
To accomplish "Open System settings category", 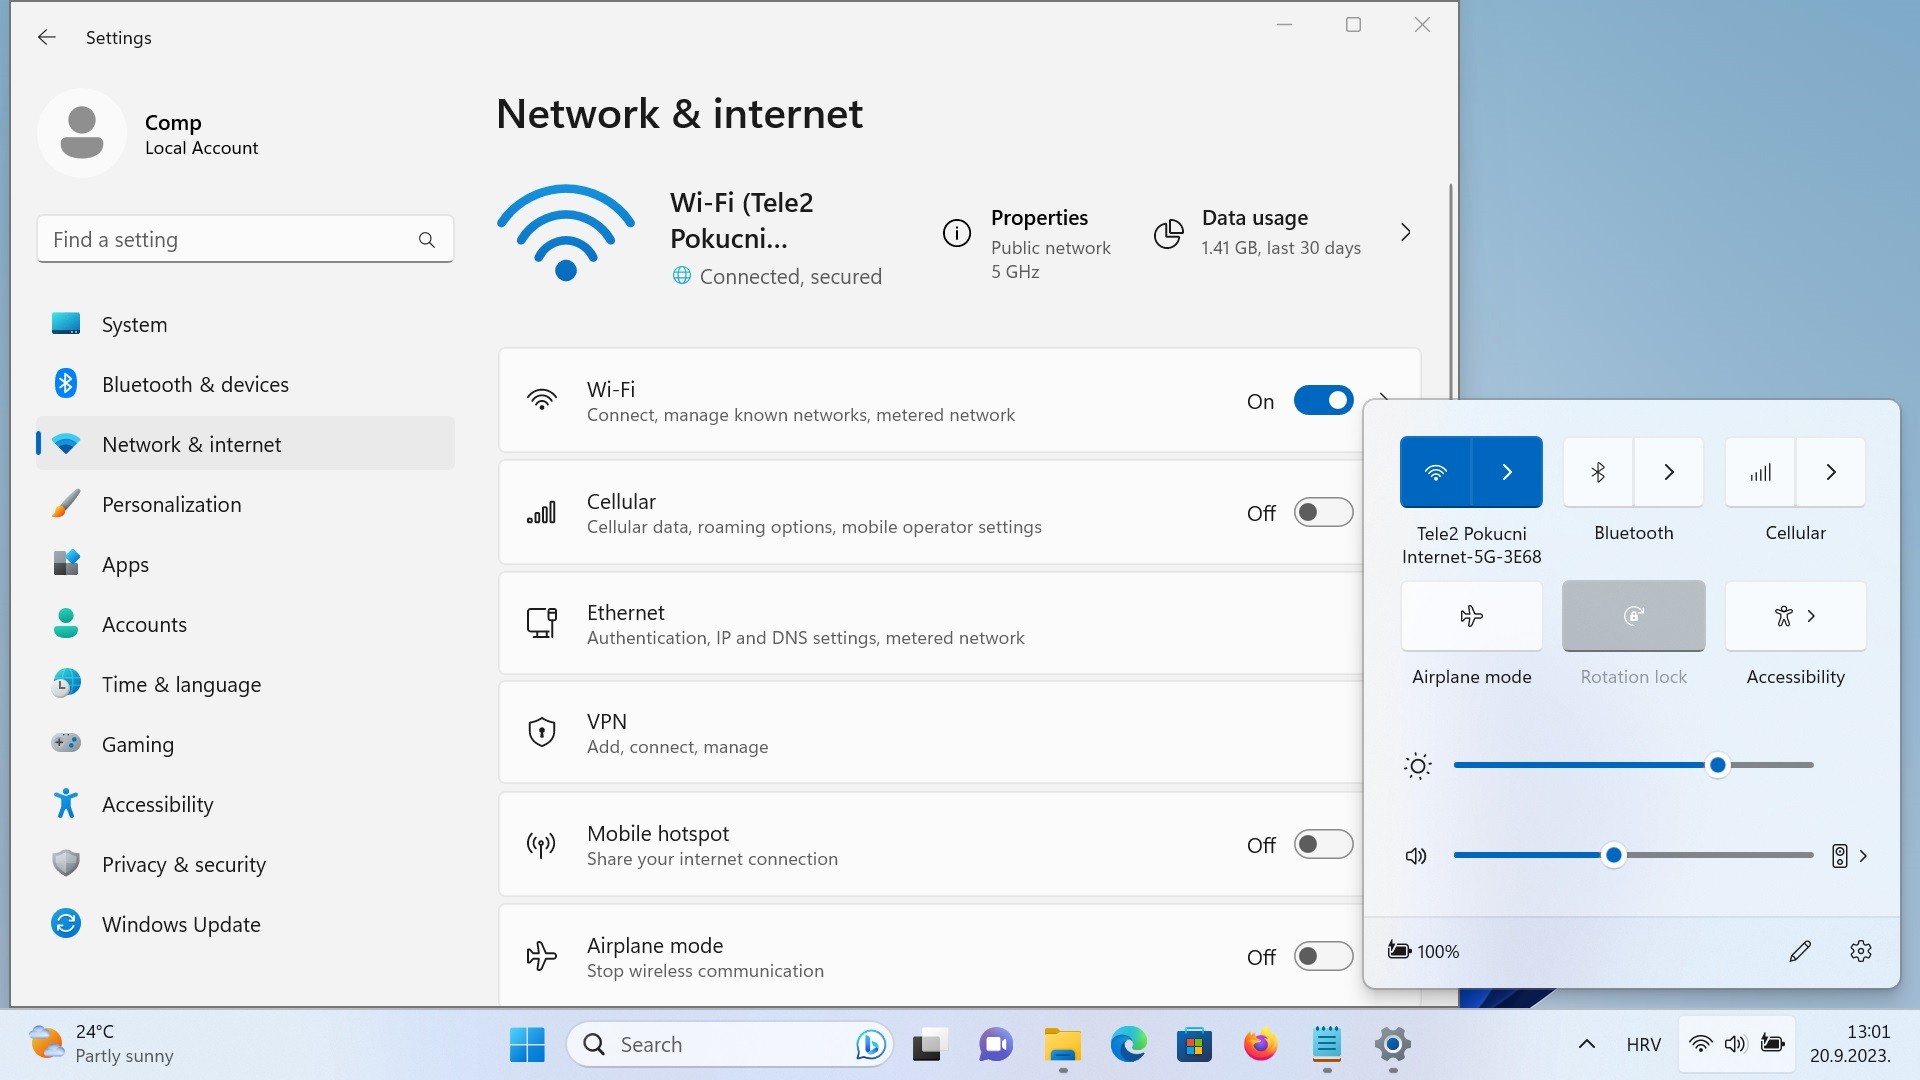I will click(245, 324).
